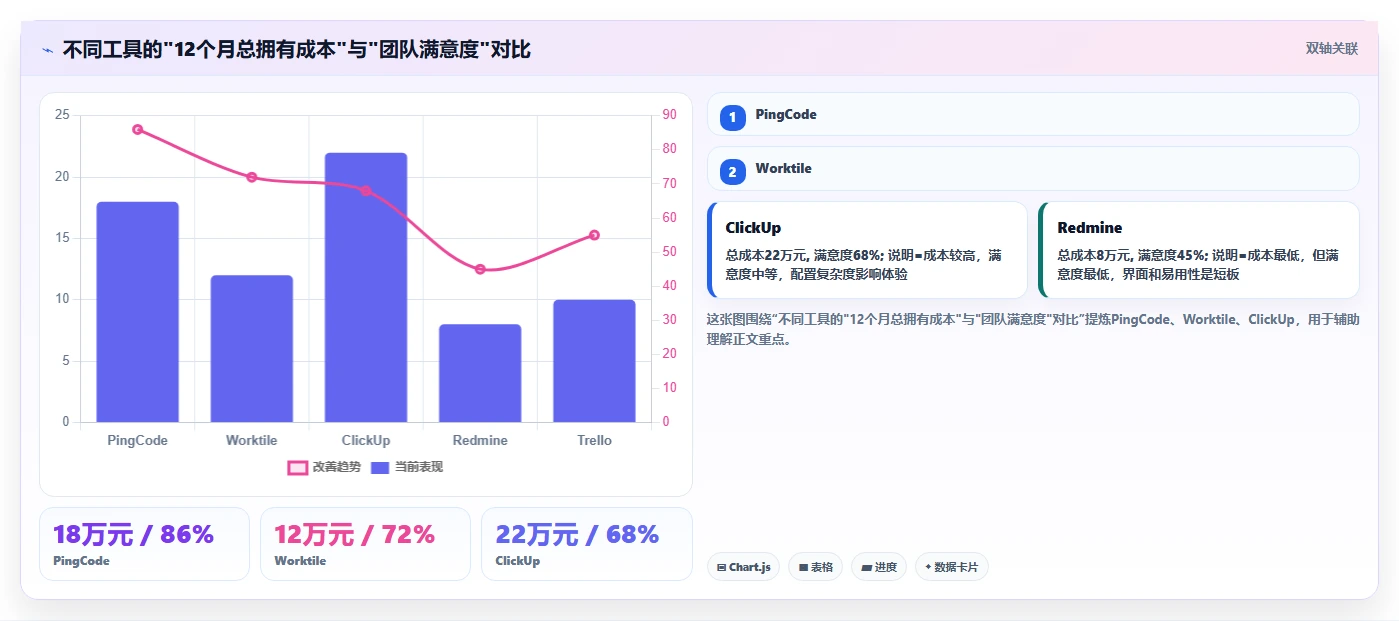This screenshot has height=621, width=1399.
Task: Click the purple 当前表现 legend swatch
Action: tap(380, 467)
